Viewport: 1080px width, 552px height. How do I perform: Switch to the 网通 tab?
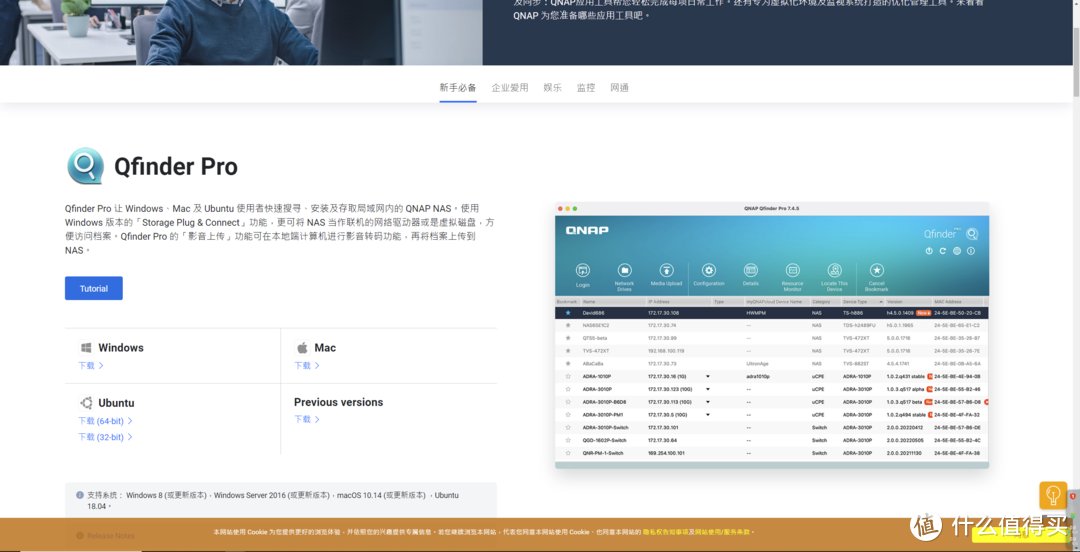click(619, 88)
